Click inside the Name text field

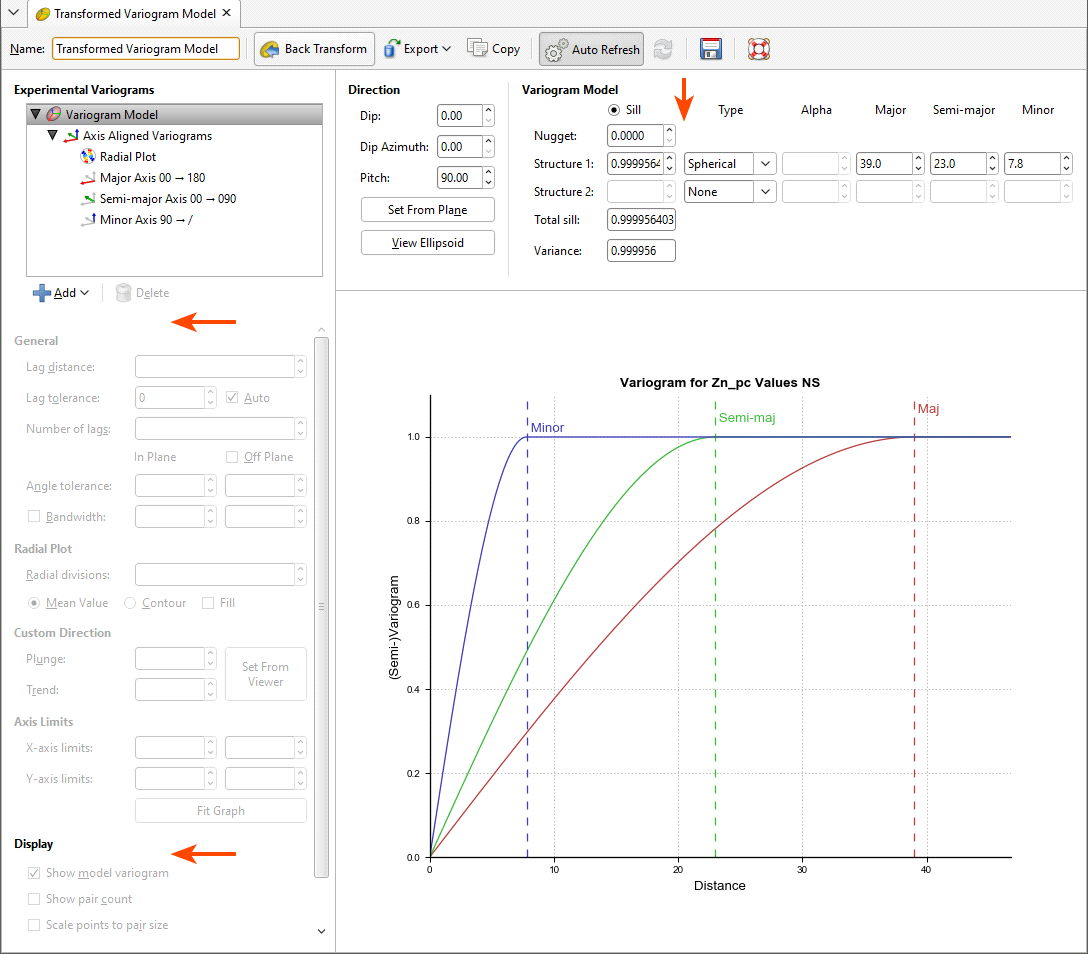(x=145, y=48)
